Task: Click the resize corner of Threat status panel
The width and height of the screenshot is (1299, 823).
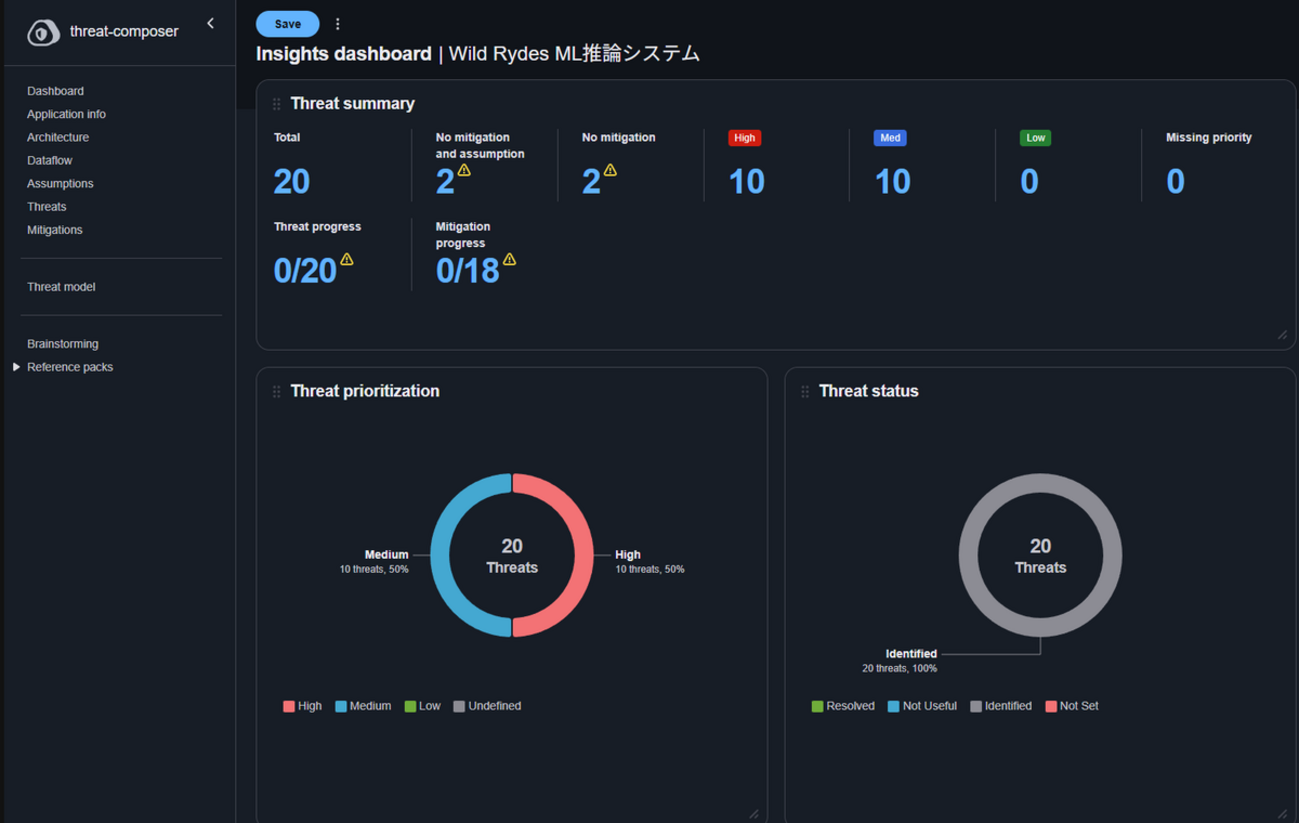Action: tap(1282, 813)
